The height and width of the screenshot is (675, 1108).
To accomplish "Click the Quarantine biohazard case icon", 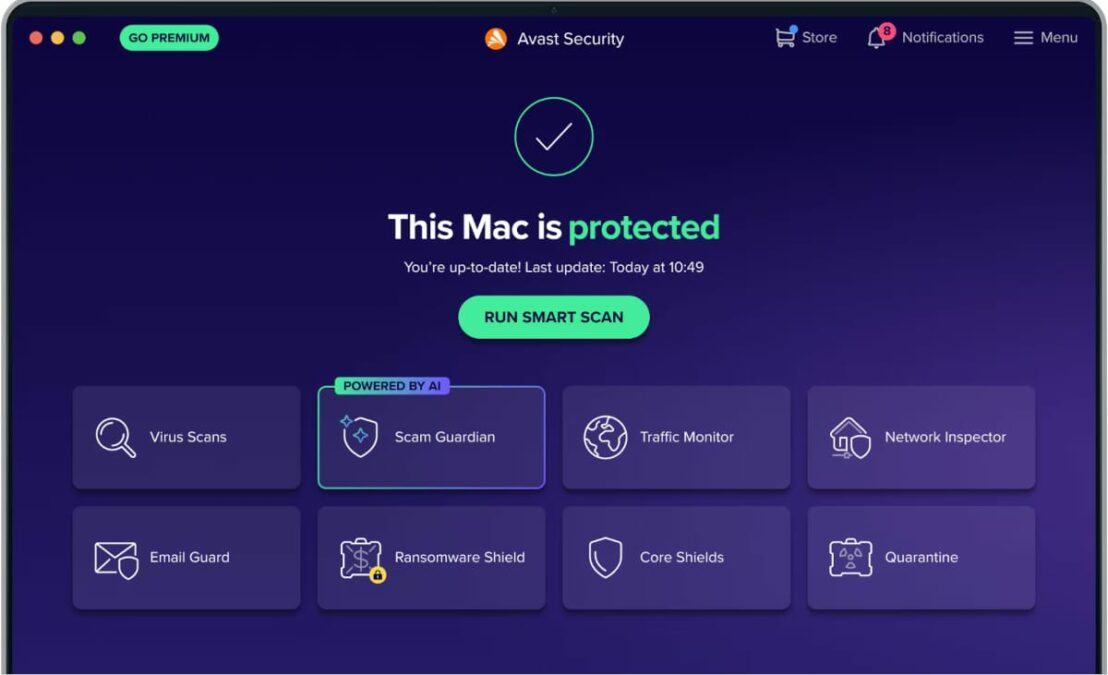I will 850,558.
